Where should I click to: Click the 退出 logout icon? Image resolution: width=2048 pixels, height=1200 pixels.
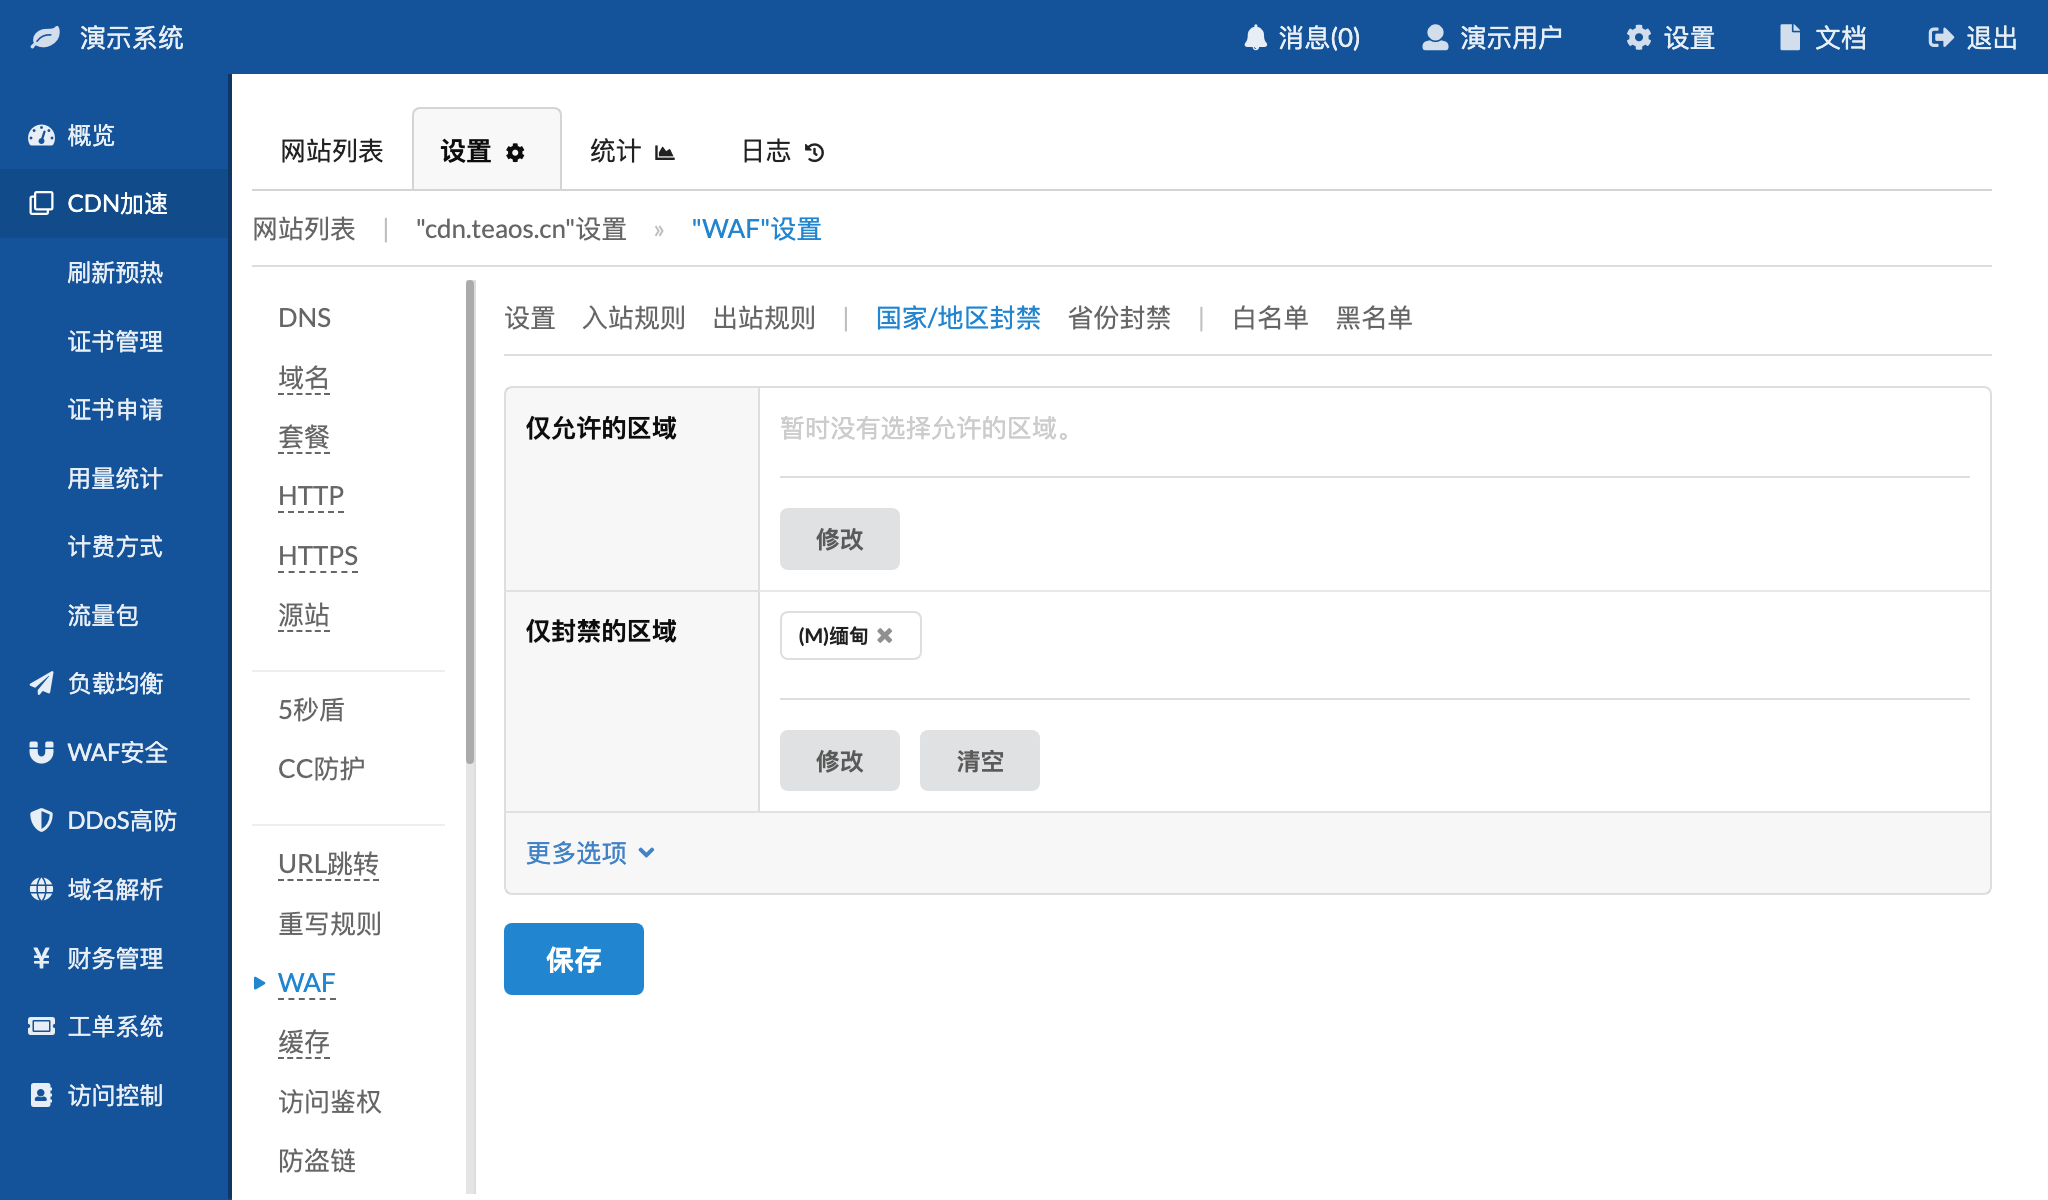(x=1940, y=38)
